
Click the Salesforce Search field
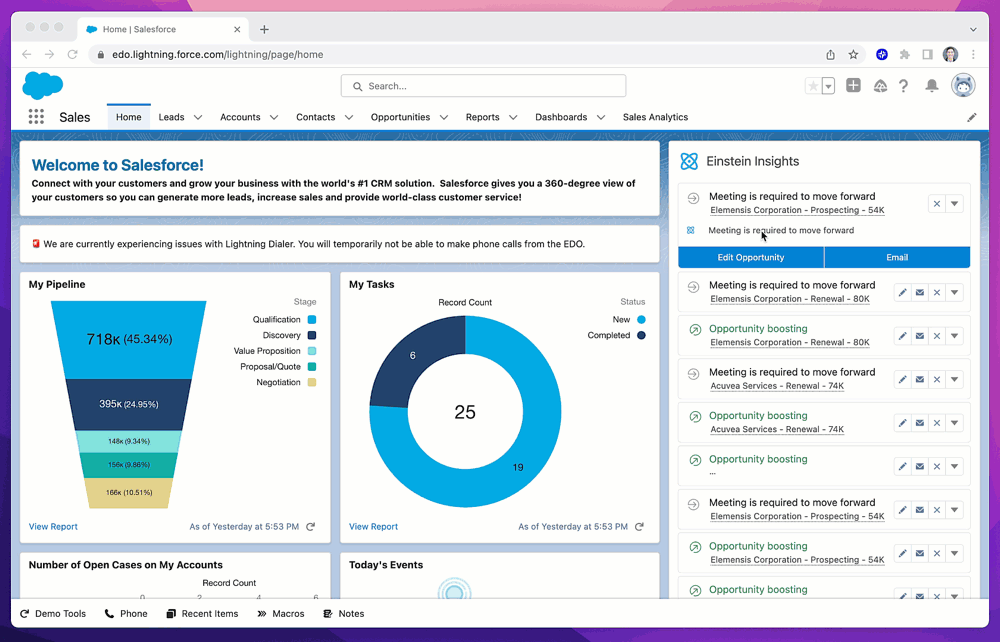pyautogui.click(x=483, y=86)
